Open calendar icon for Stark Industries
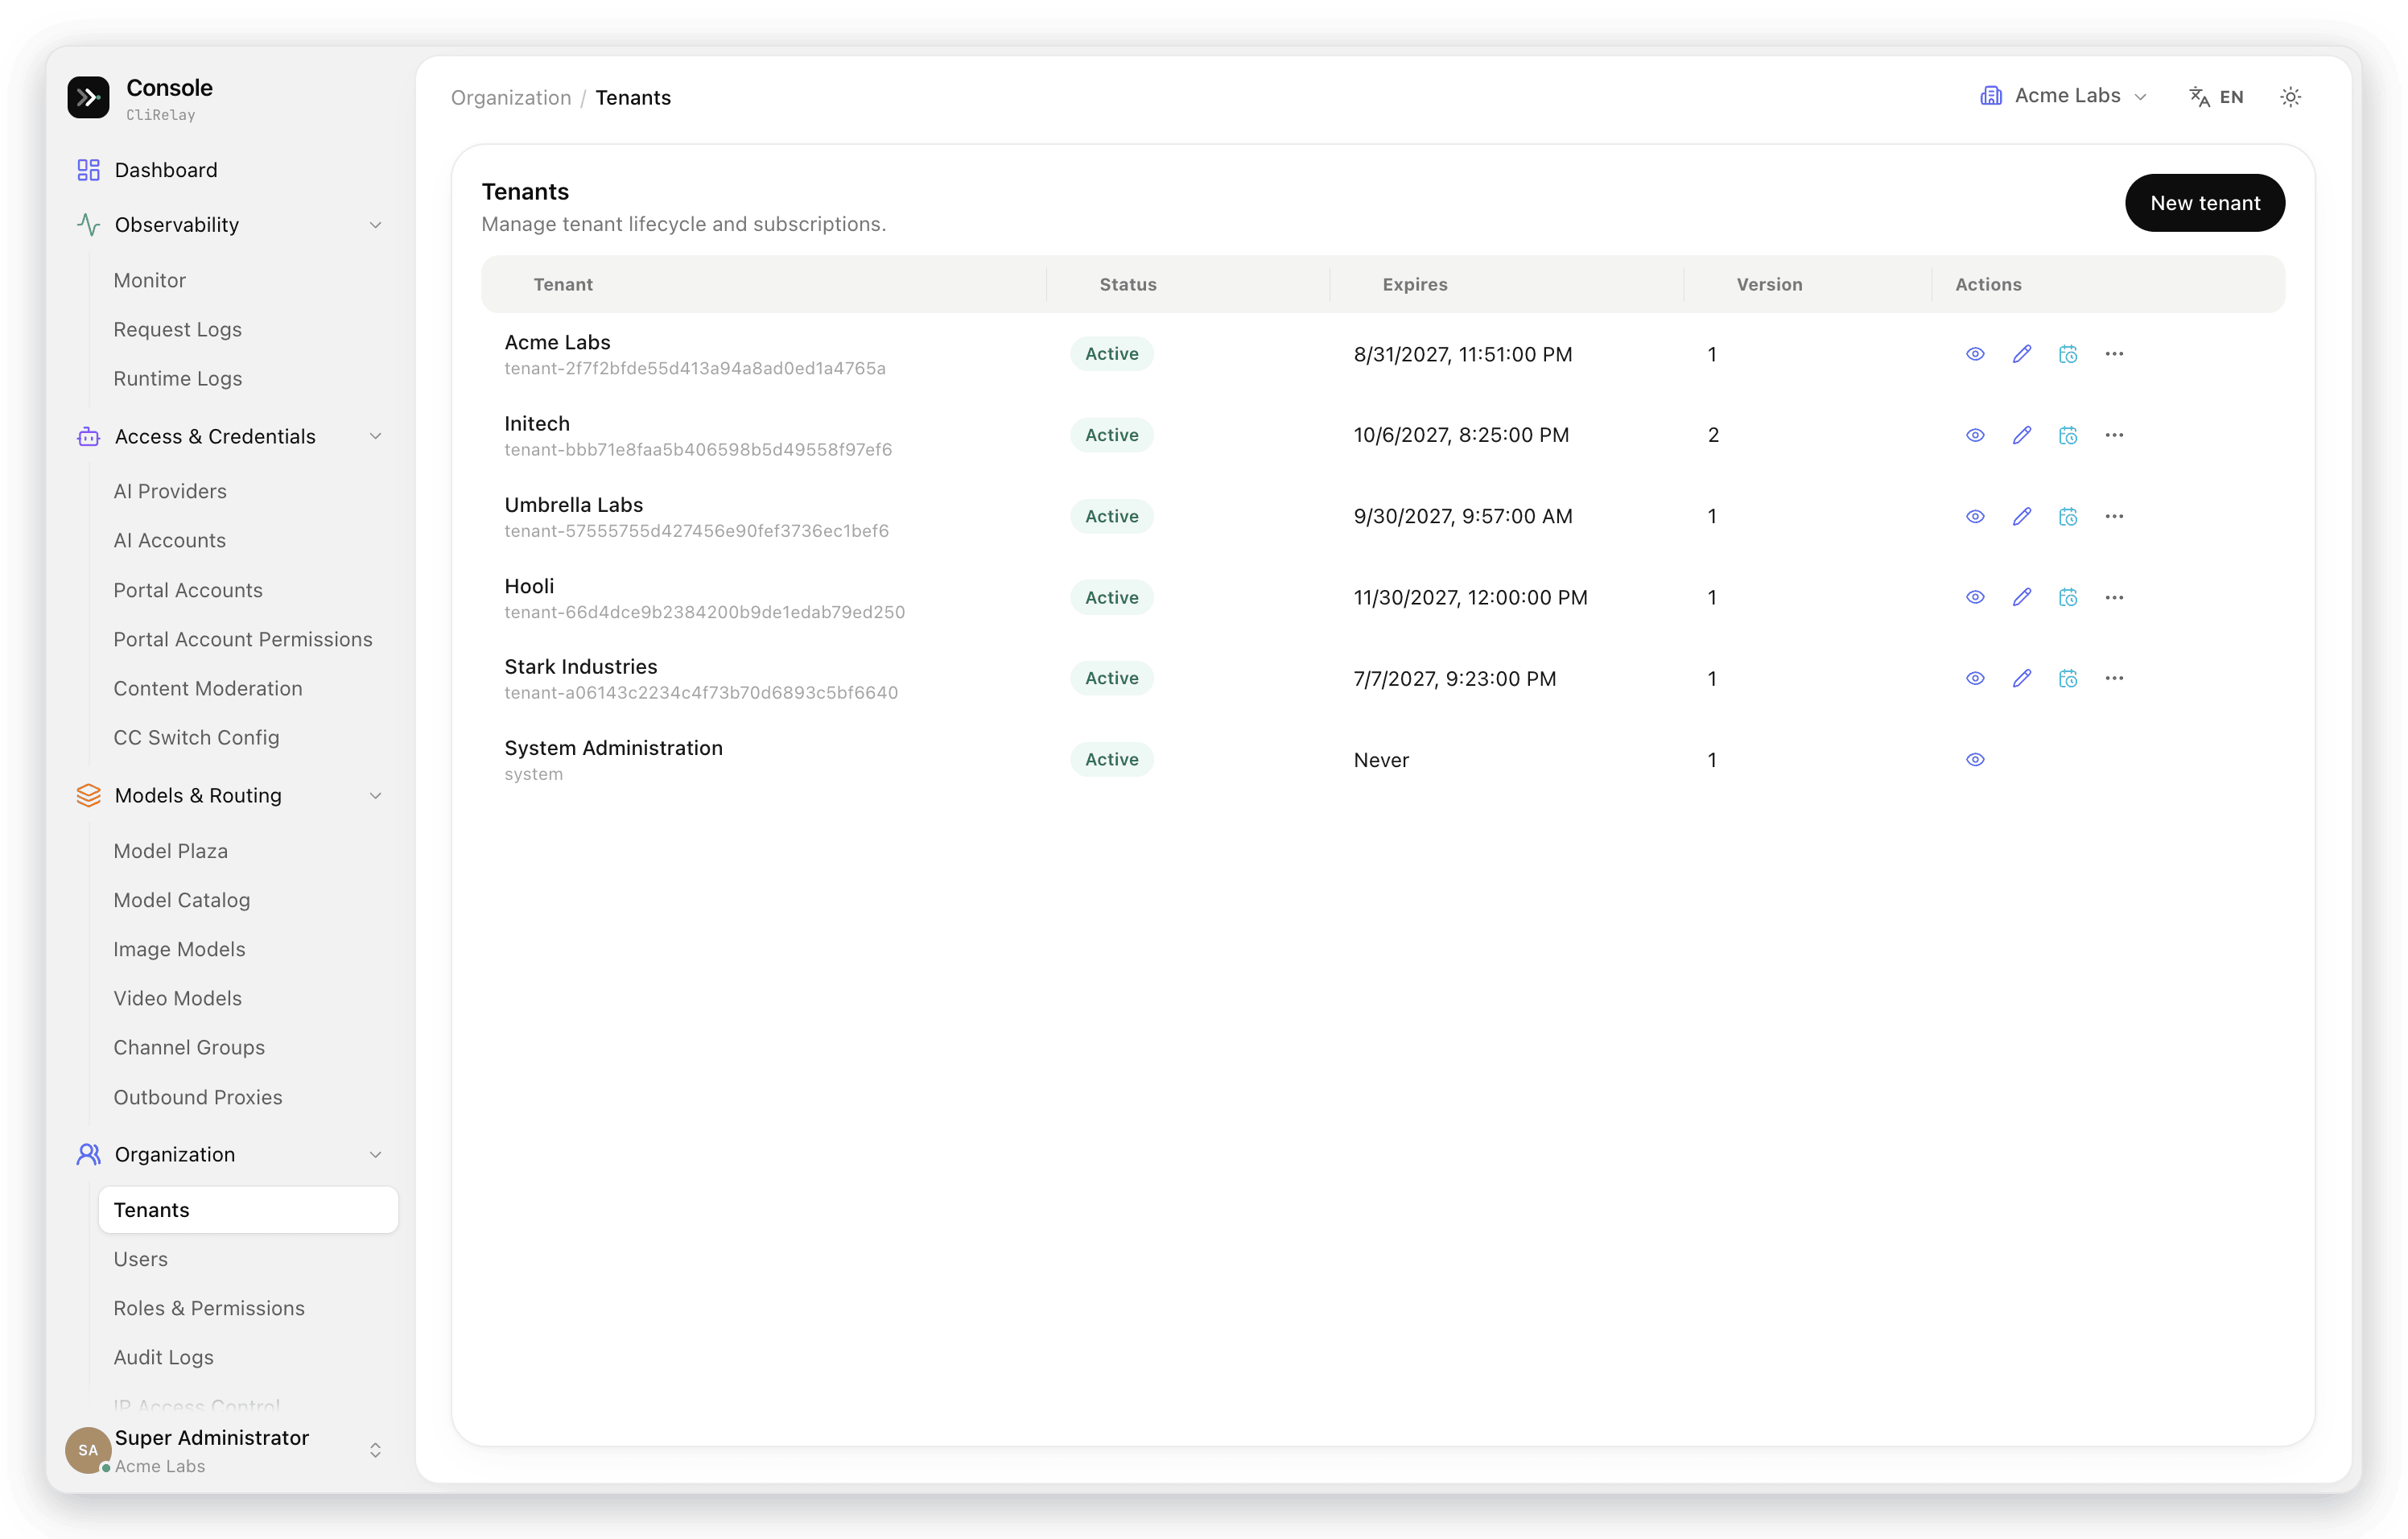This screenshot has width=2408, height=1539. tap(2068, 678)
